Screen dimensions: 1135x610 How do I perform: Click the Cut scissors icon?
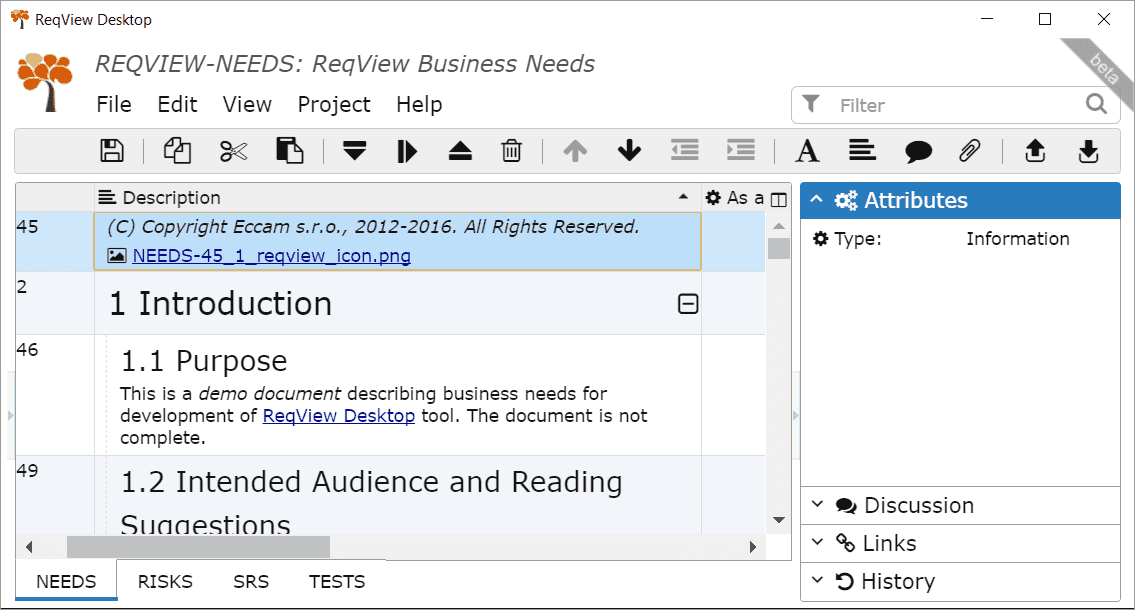(x=233, y=151)
